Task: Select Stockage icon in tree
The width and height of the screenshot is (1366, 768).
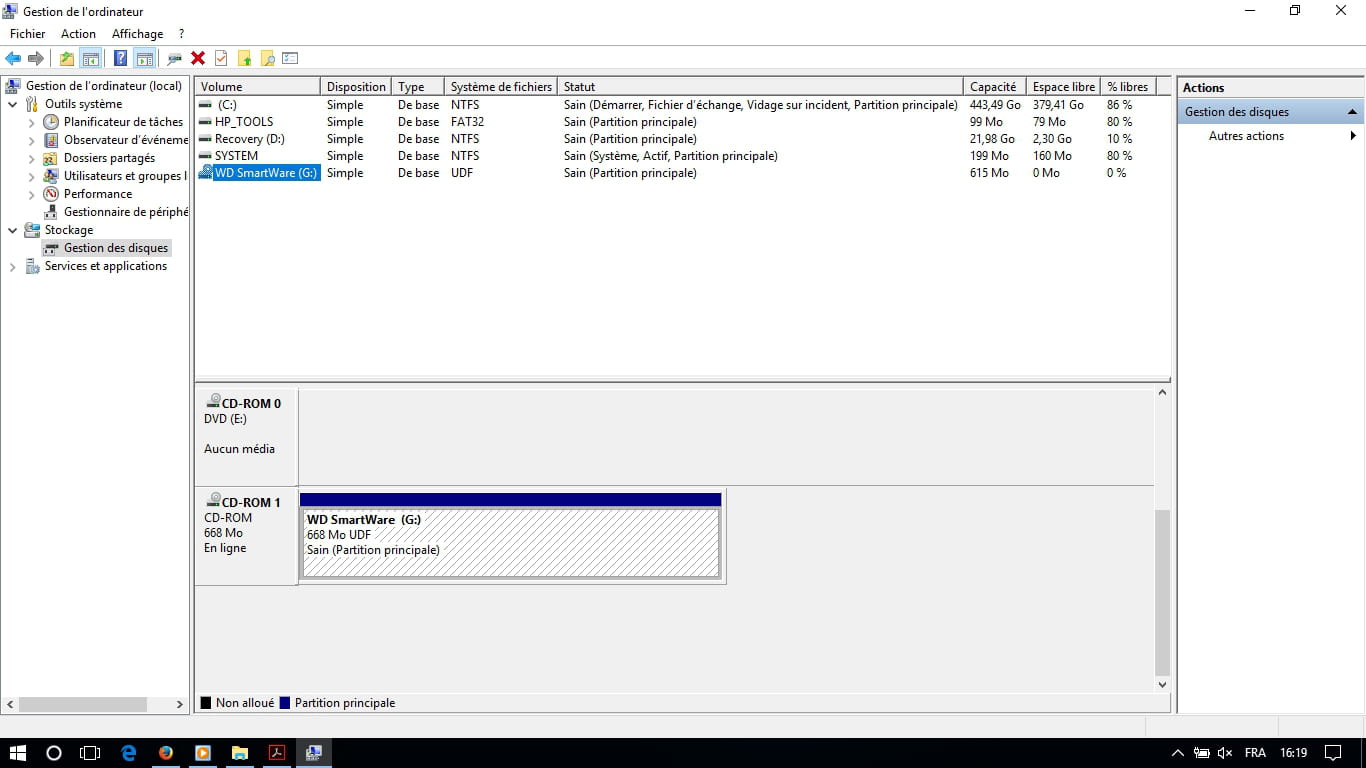Action: [32, 230]
